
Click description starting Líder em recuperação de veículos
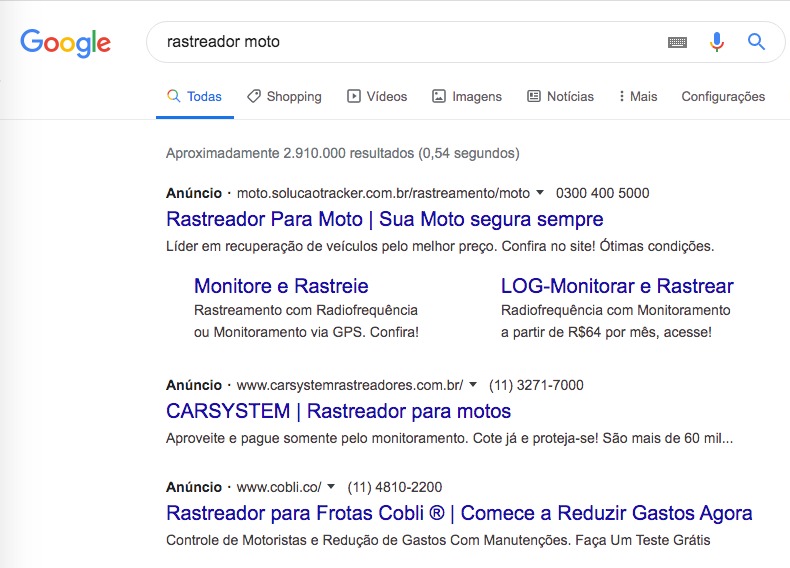click(440, 246)
